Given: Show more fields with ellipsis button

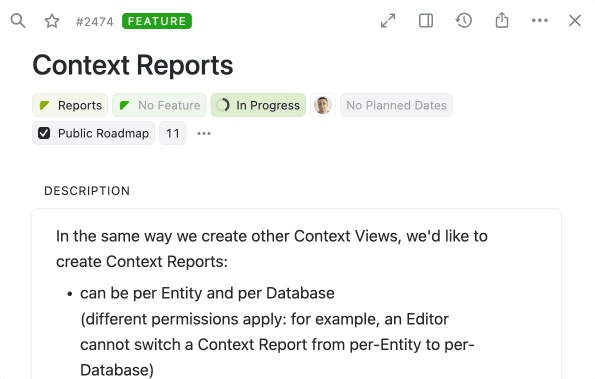Looking at the screenshot, I should click(x=204, y=133).
